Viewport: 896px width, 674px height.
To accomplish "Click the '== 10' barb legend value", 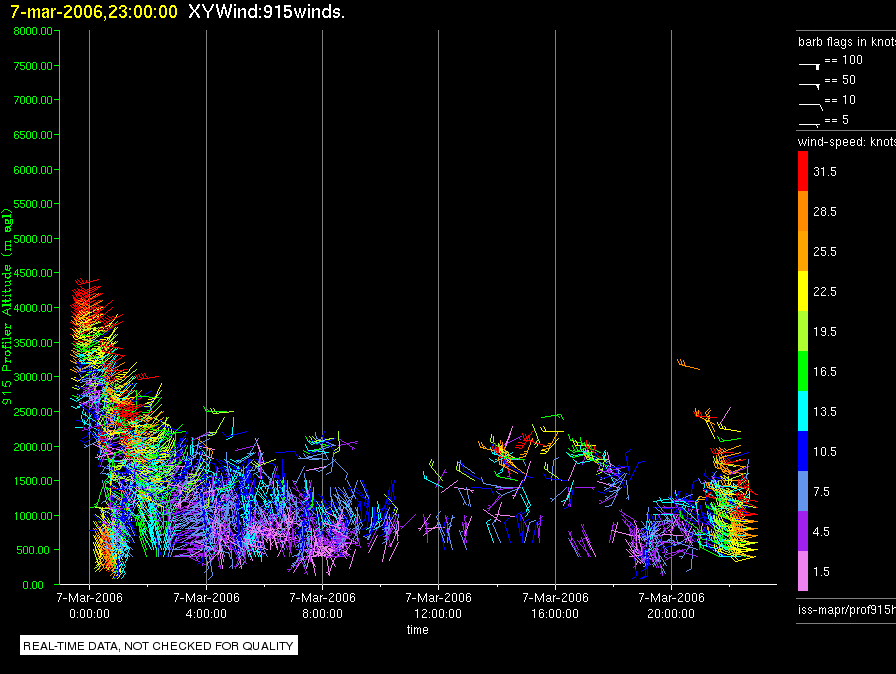I will (840, 100).
